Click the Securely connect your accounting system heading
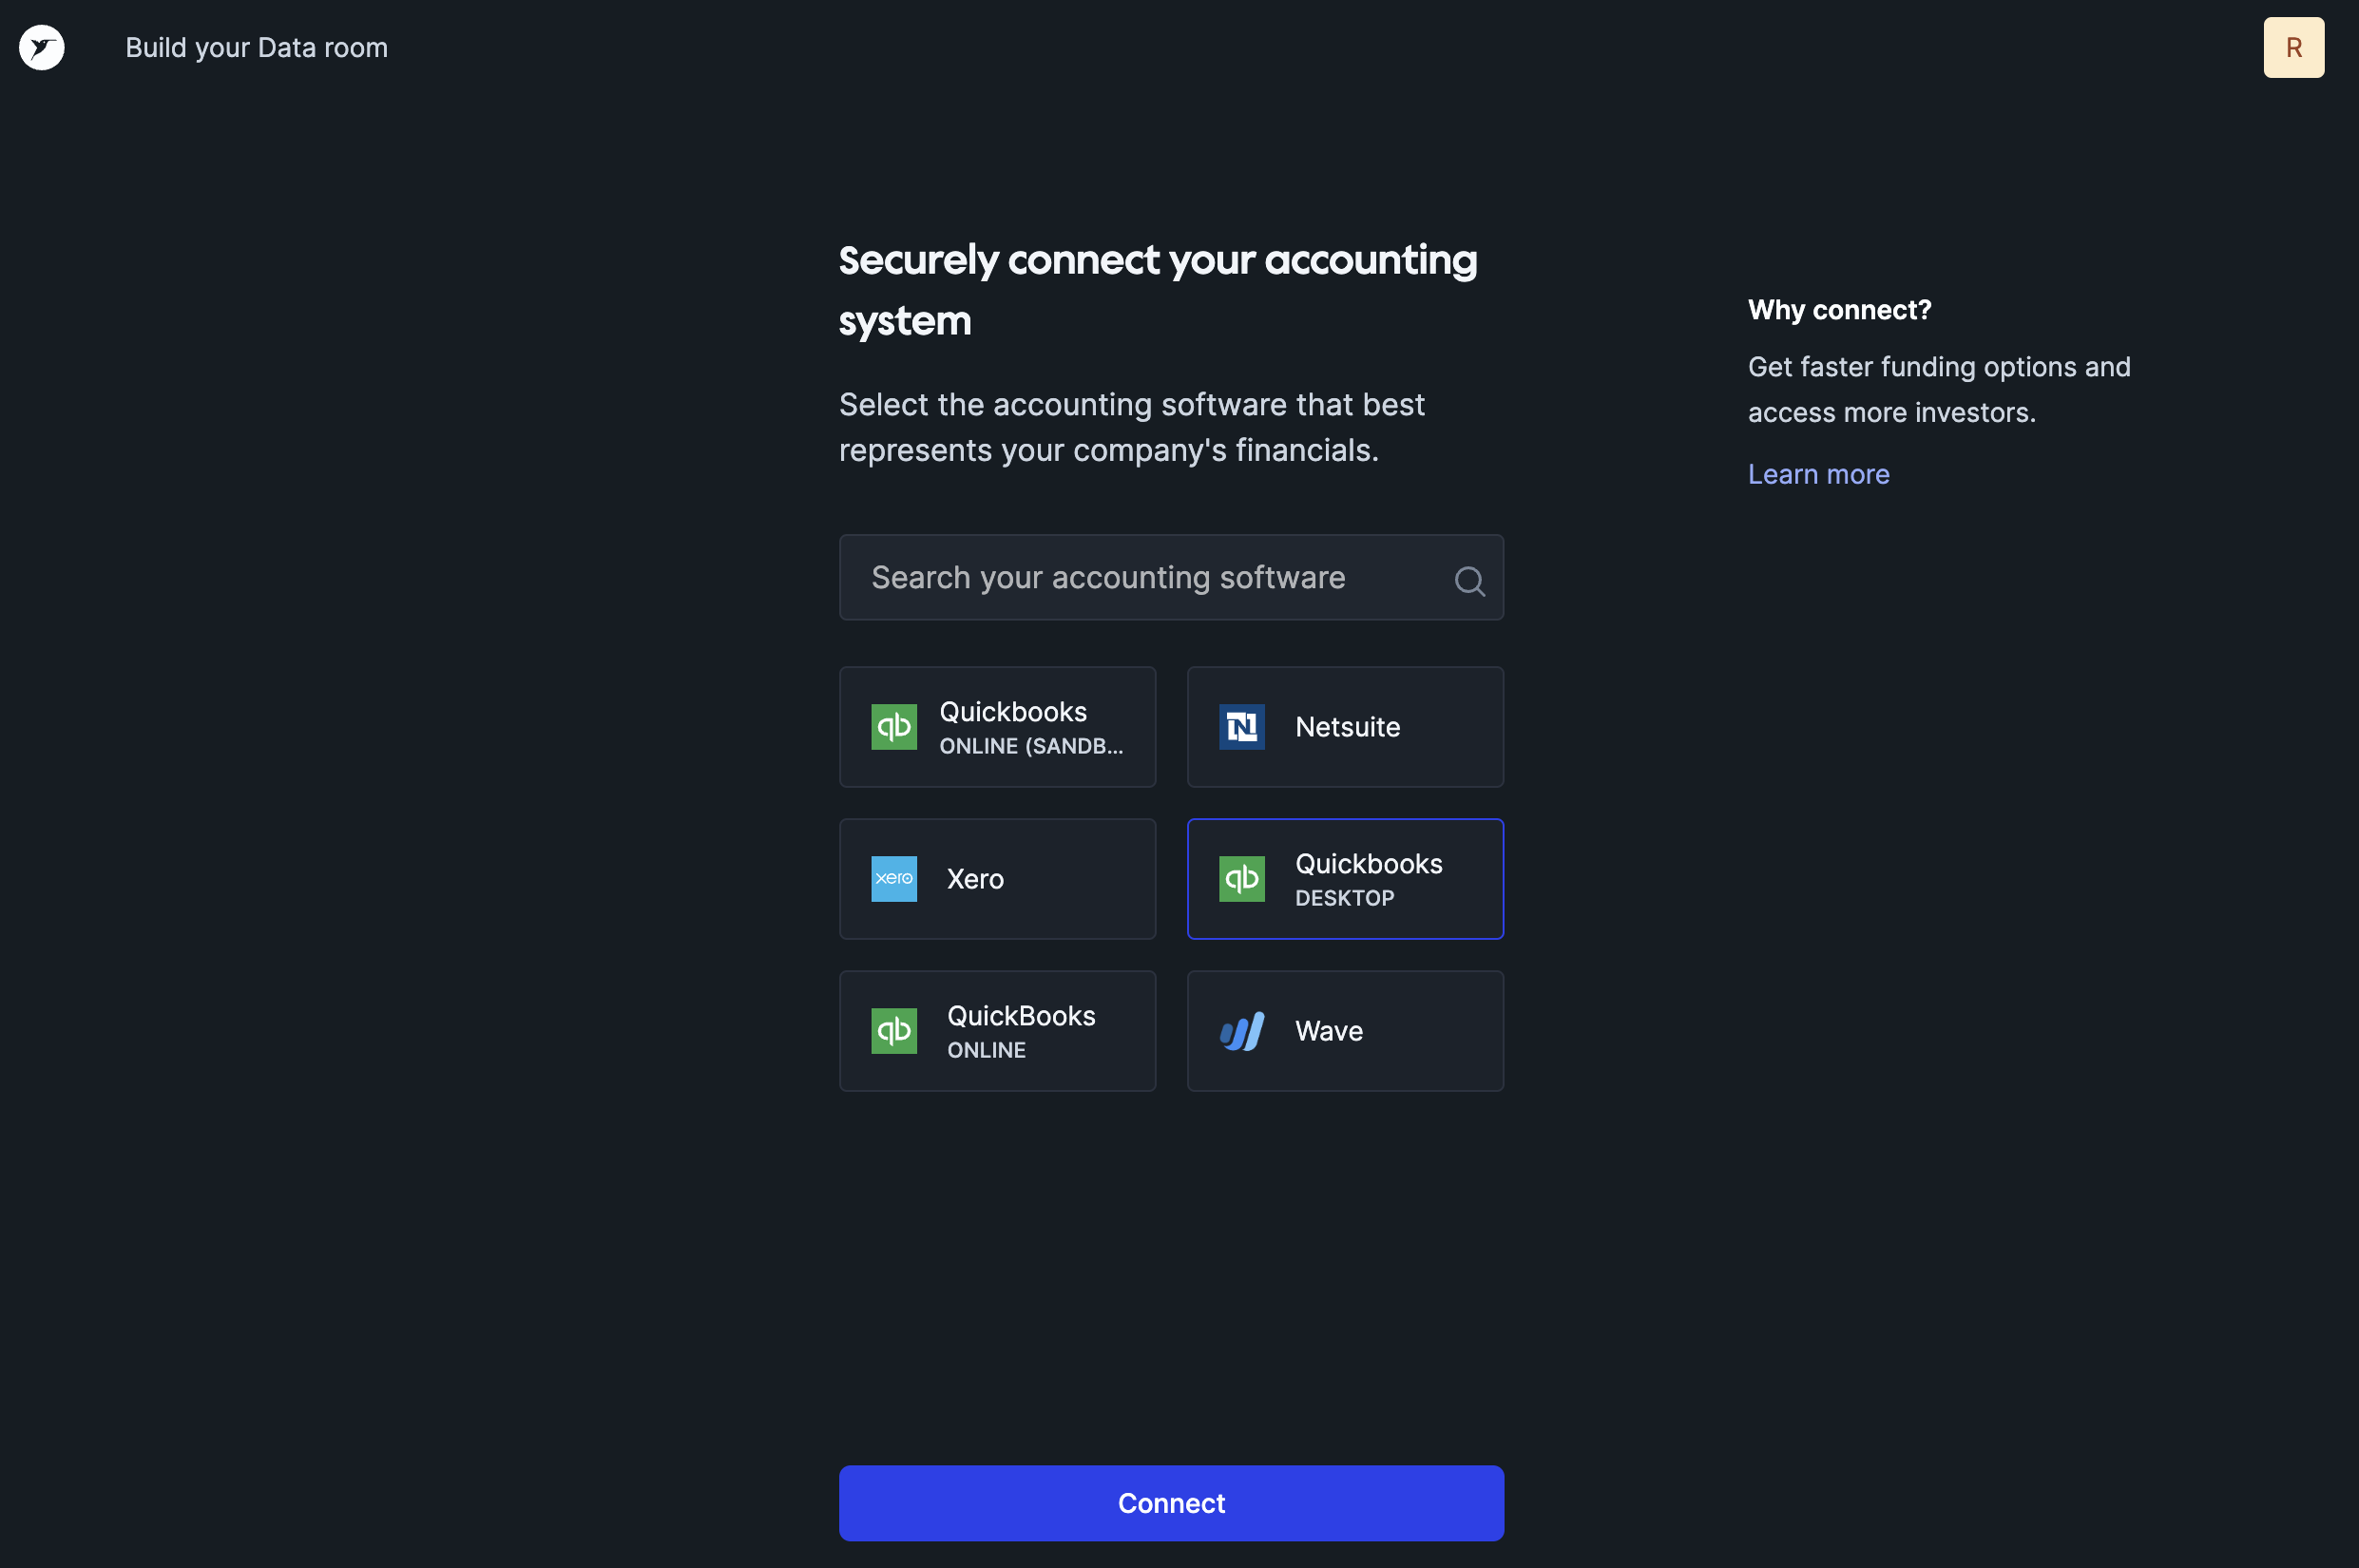The image size is (2359, 1568). 1157,290
